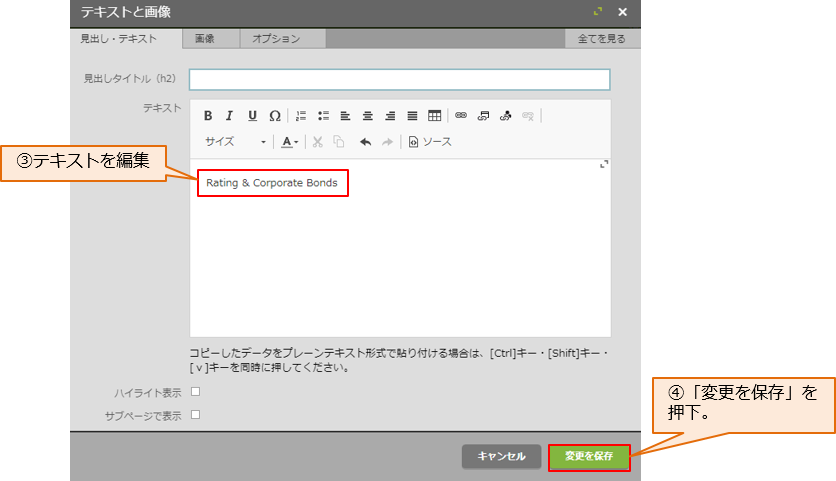Image resolution: width=836 pixels, height=481 pixels.
Task: Cut the selection with the scissors icon
Action: (x=318, y=142)
